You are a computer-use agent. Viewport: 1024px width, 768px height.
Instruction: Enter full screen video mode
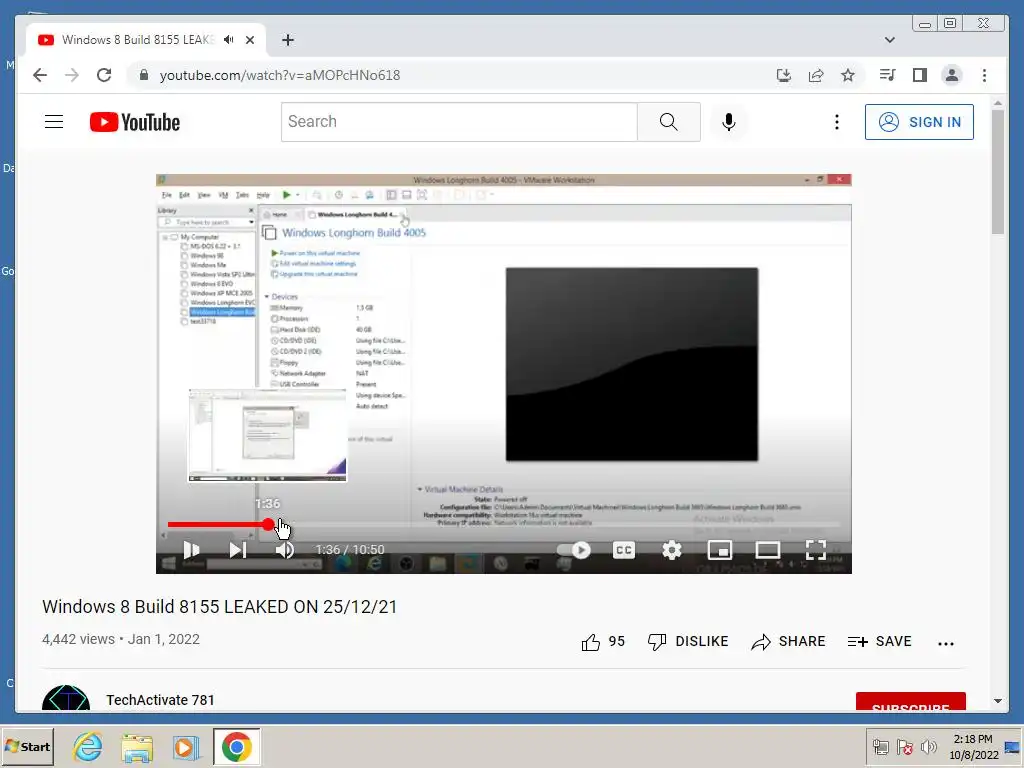816,550
